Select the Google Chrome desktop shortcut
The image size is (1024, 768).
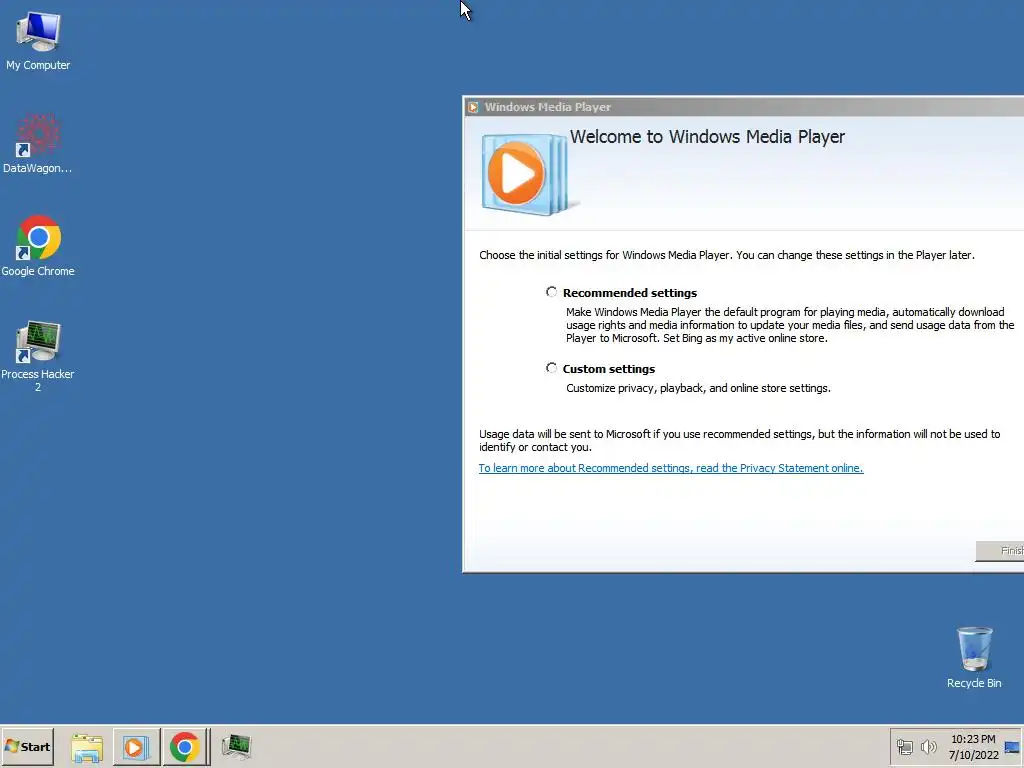click(x=38, y=246)
